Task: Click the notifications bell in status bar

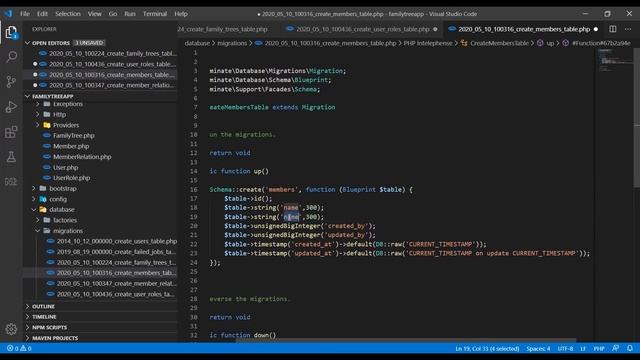Action: (630, 349)
